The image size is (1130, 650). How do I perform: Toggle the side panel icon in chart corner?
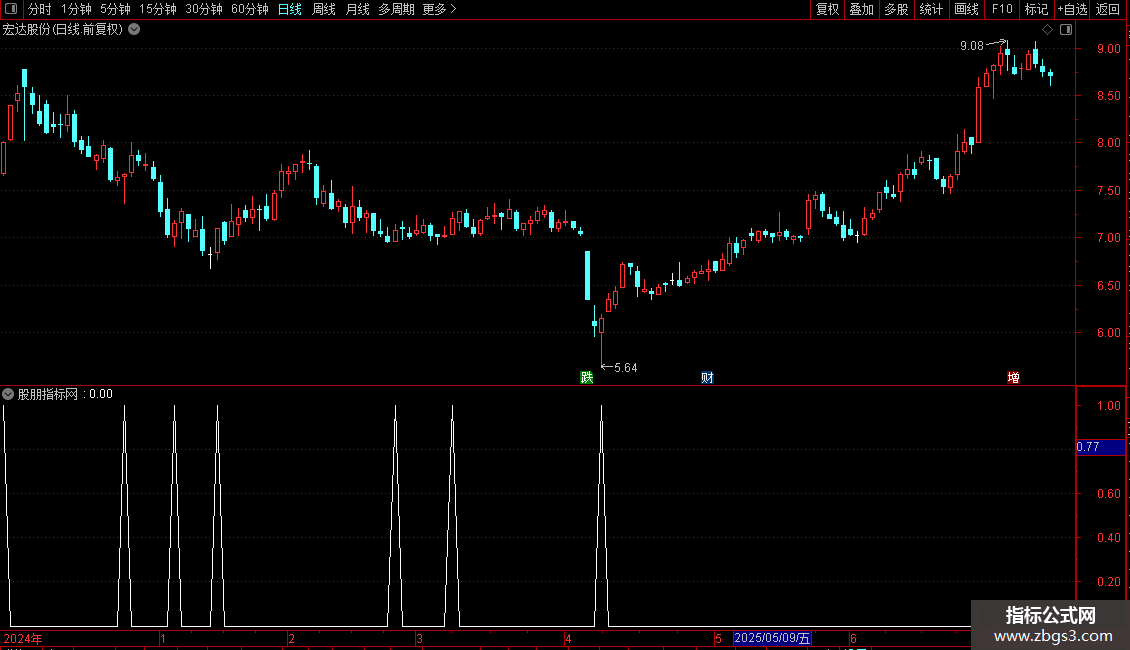1066,30
